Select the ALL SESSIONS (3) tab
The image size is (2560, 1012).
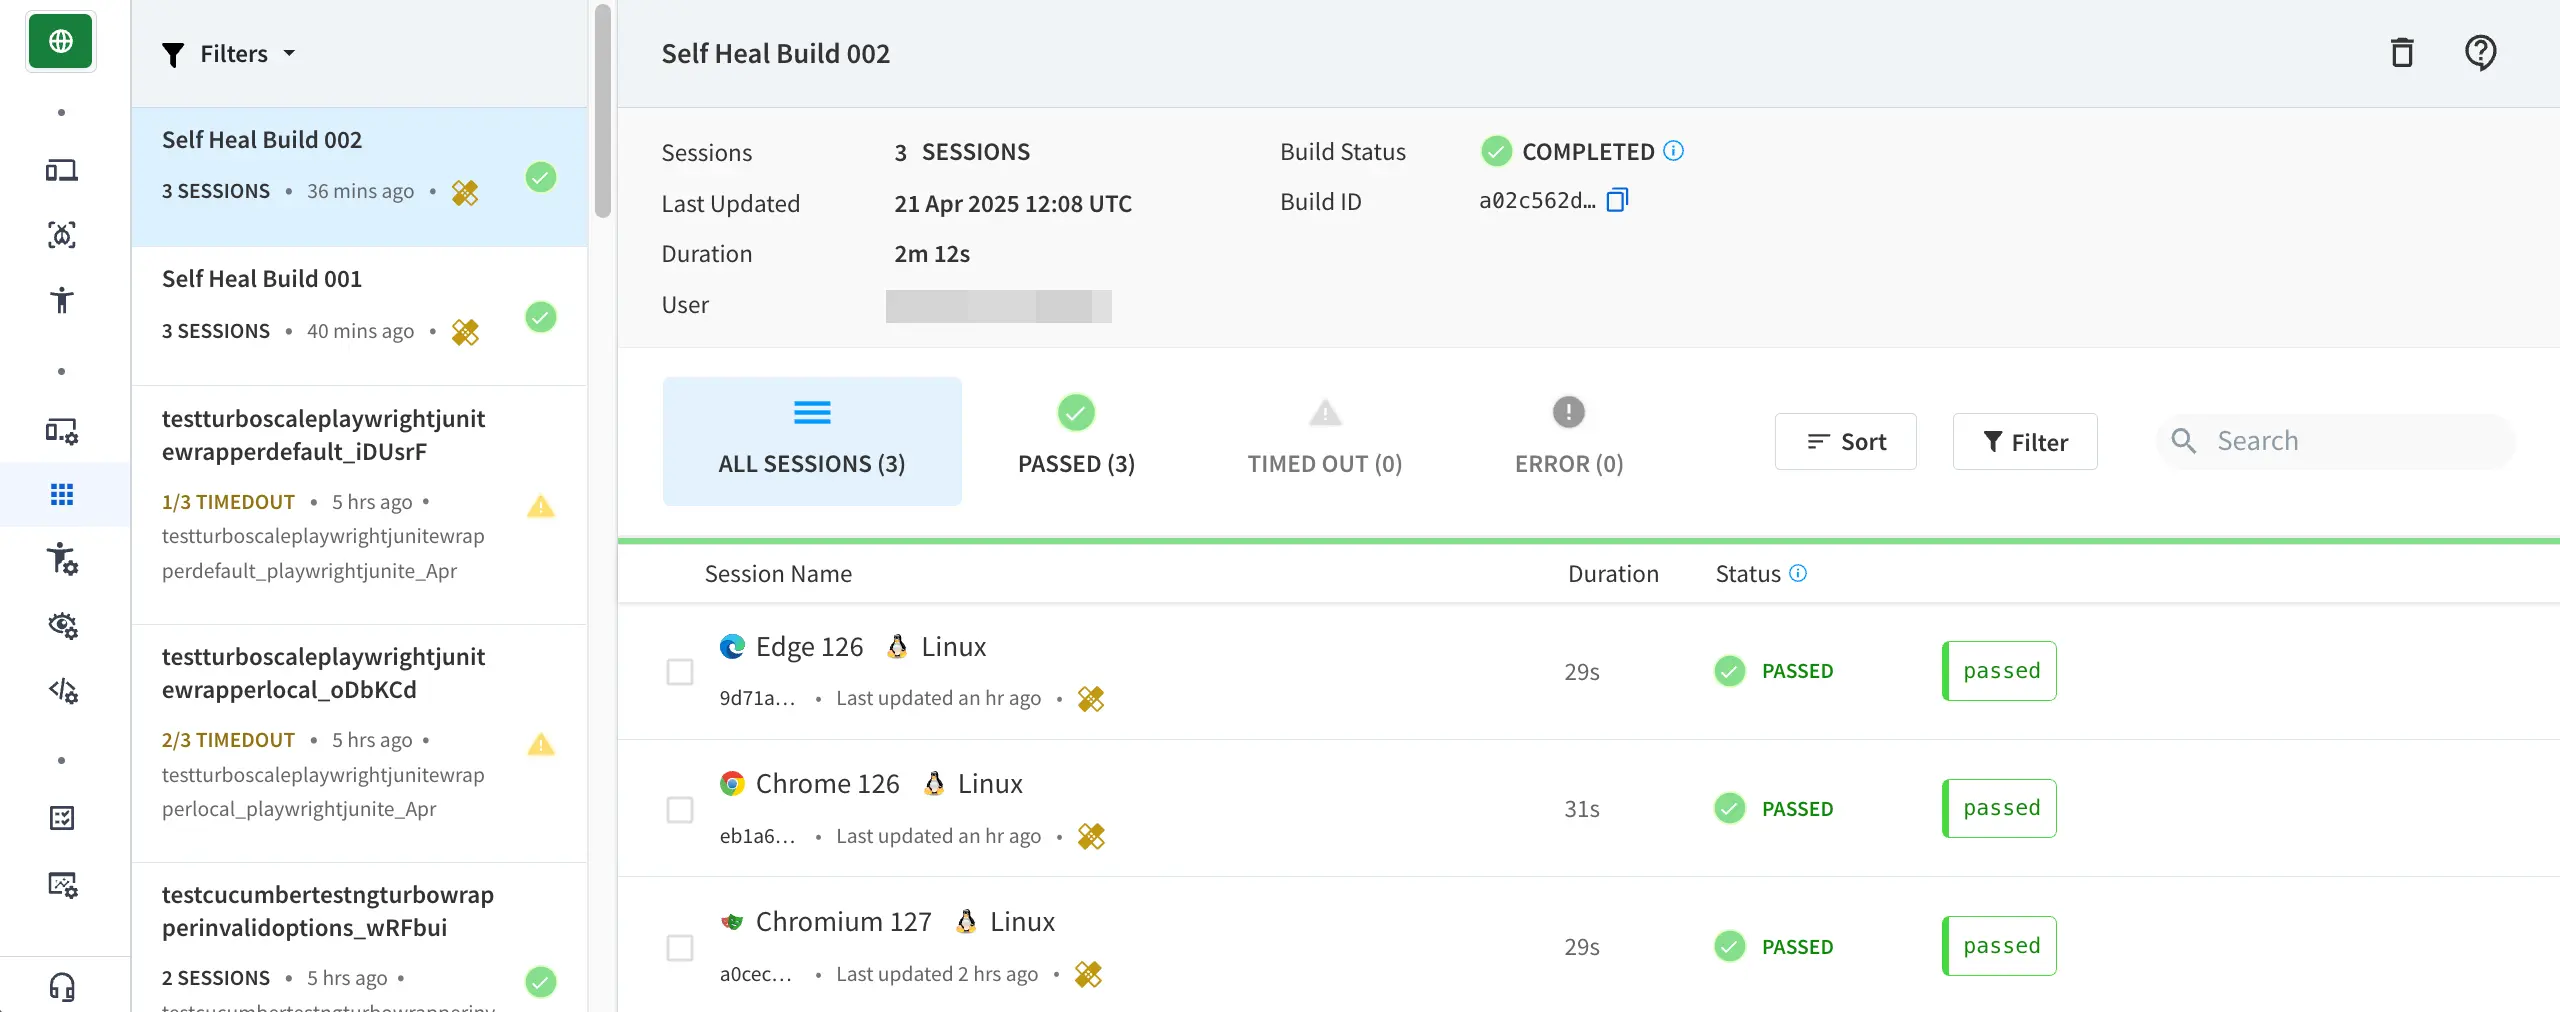(x=812, y=441)
